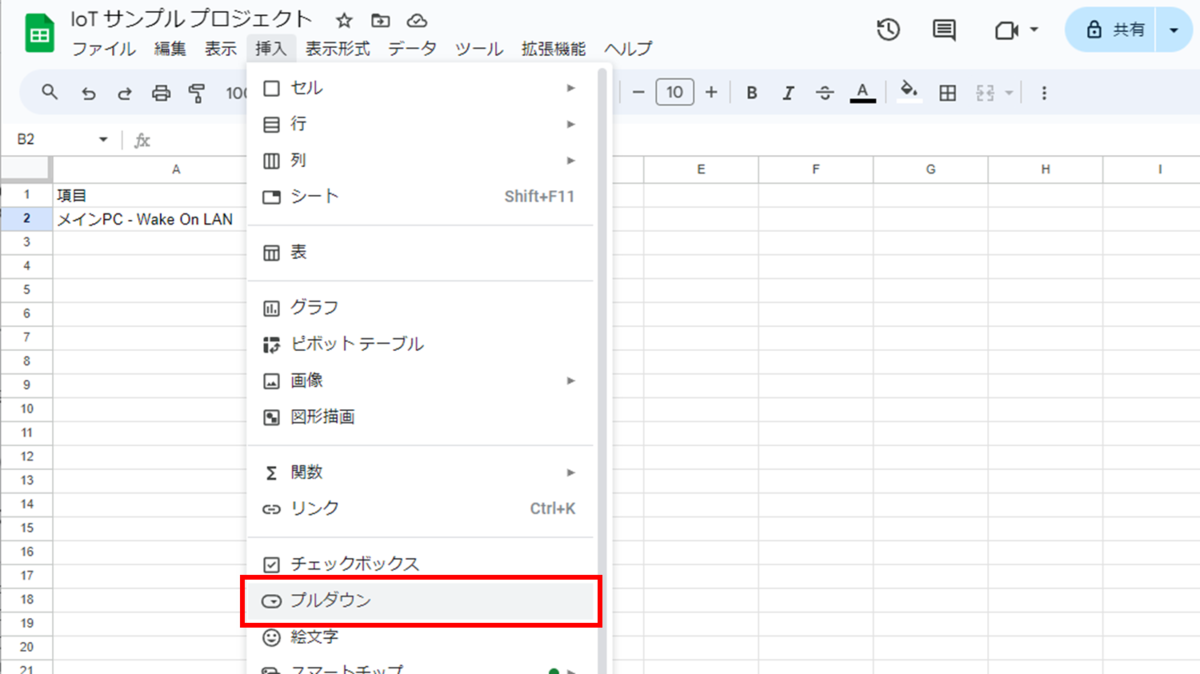This screenshot has width=1200, height=674.
Task: Print the spreadsheet
Action: (x=161, y=93)
